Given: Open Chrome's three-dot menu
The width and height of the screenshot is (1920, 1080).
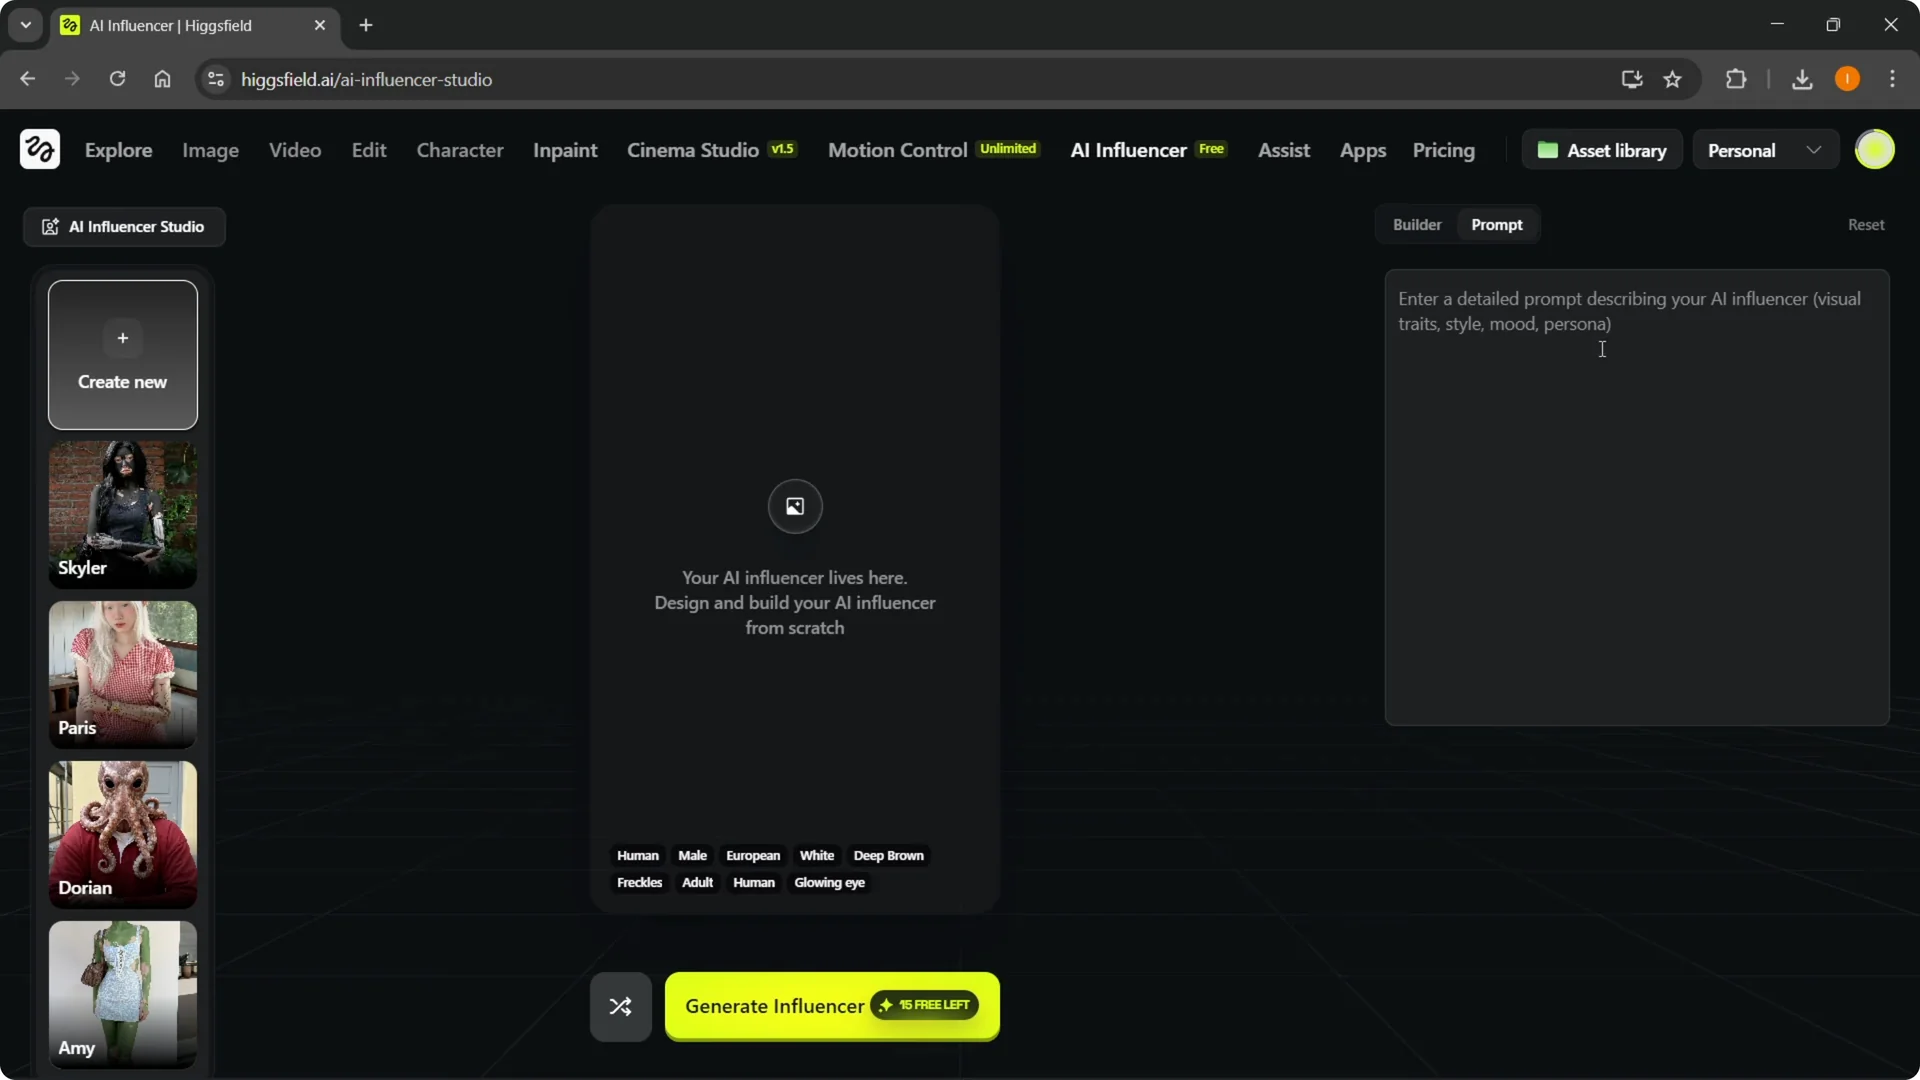Looking at the screenshot, I should pyautogui.click(x=1892, y=79).
